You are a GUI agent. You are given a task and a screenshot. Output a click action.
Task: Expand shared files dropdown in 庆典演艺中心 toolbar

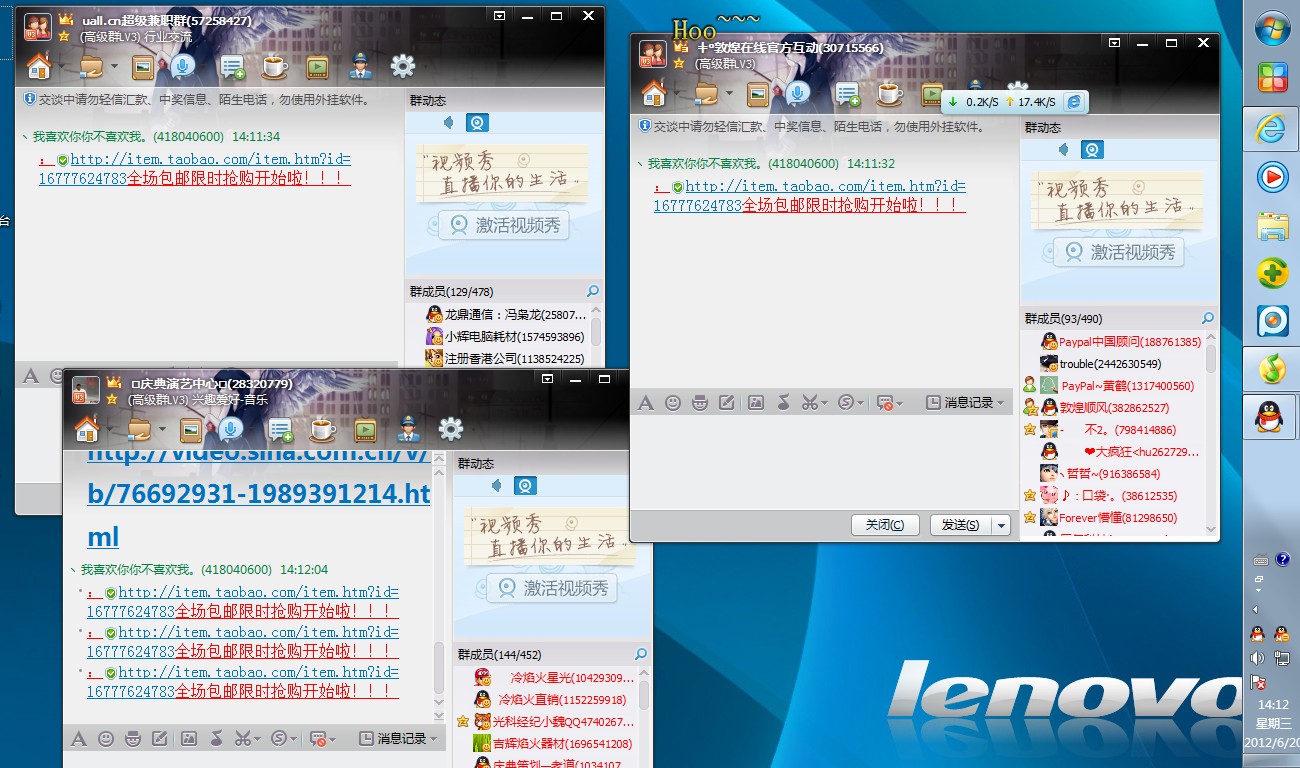point(162,430)
